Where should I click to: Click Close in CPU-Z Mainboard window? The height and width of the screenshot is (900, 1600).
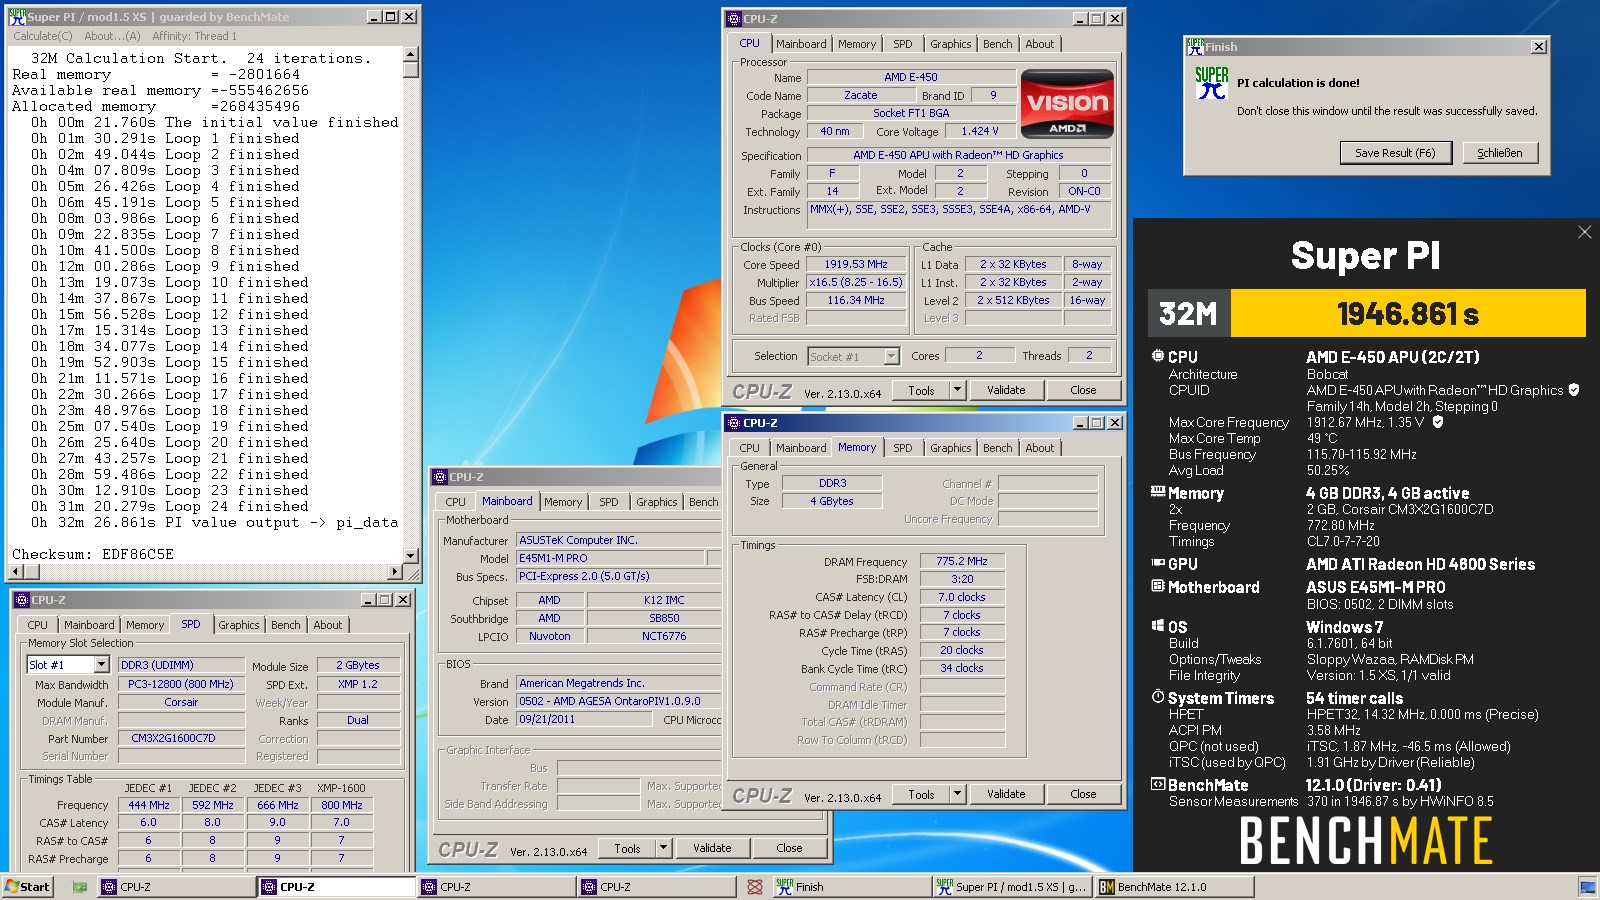coord(789,848)
